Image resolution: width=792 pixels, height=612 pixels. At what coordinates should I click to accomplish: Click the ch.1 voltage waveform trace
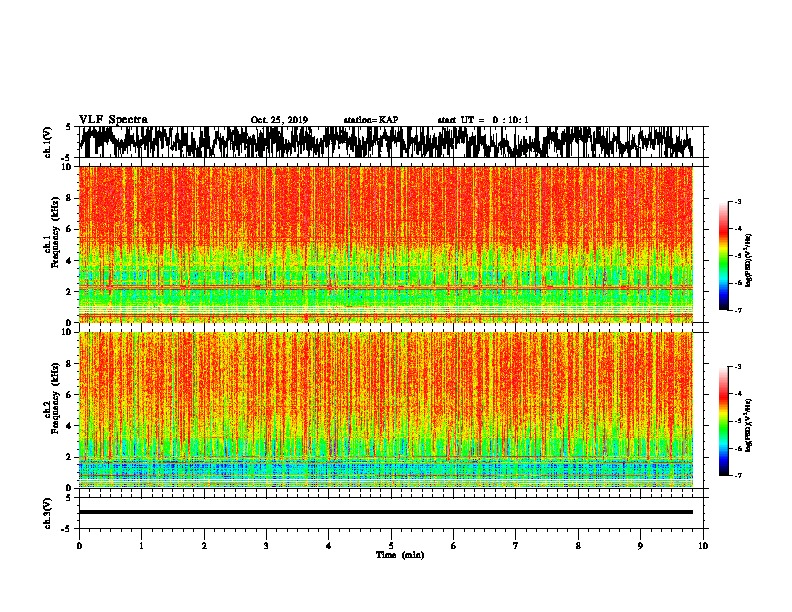[385, 142]
